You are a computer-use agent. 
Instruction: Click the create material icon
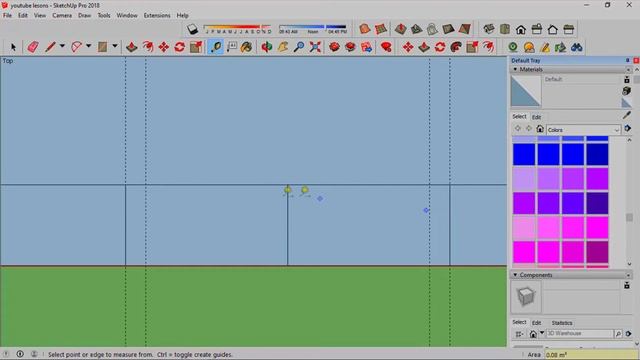627,91
